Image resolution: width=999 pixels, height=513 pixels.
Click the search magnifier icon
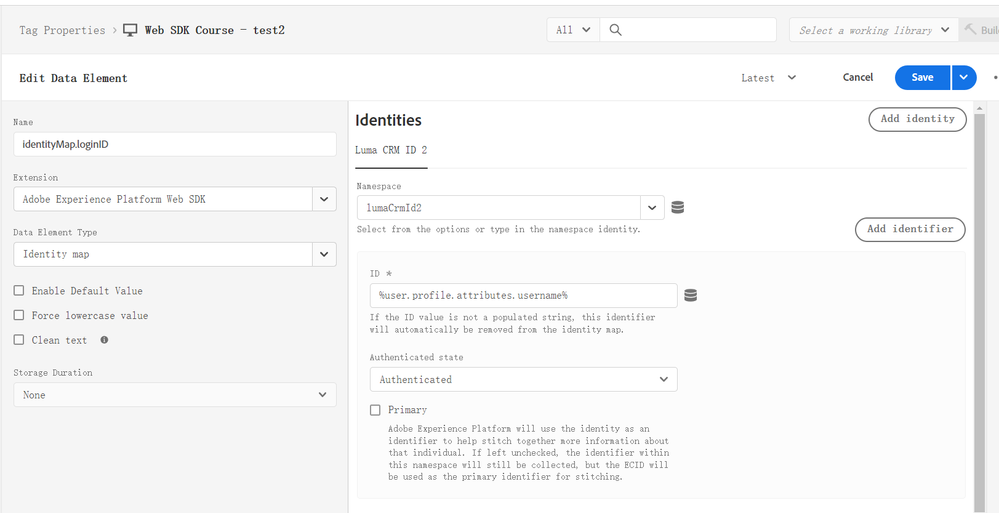click(616, 30)
